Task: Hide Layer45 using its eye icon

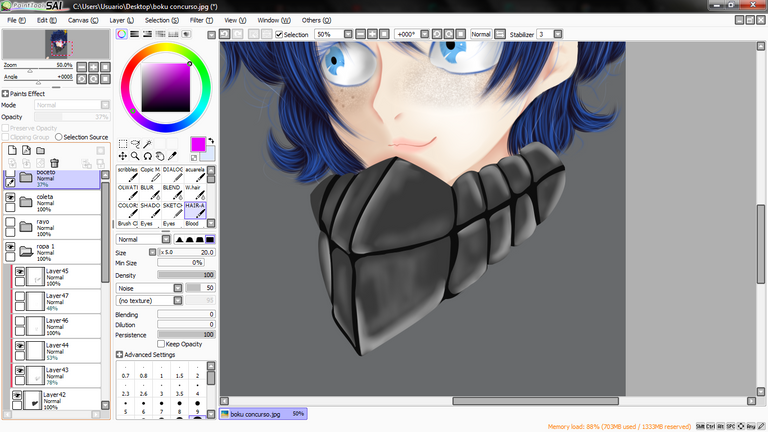Action: 20,271
